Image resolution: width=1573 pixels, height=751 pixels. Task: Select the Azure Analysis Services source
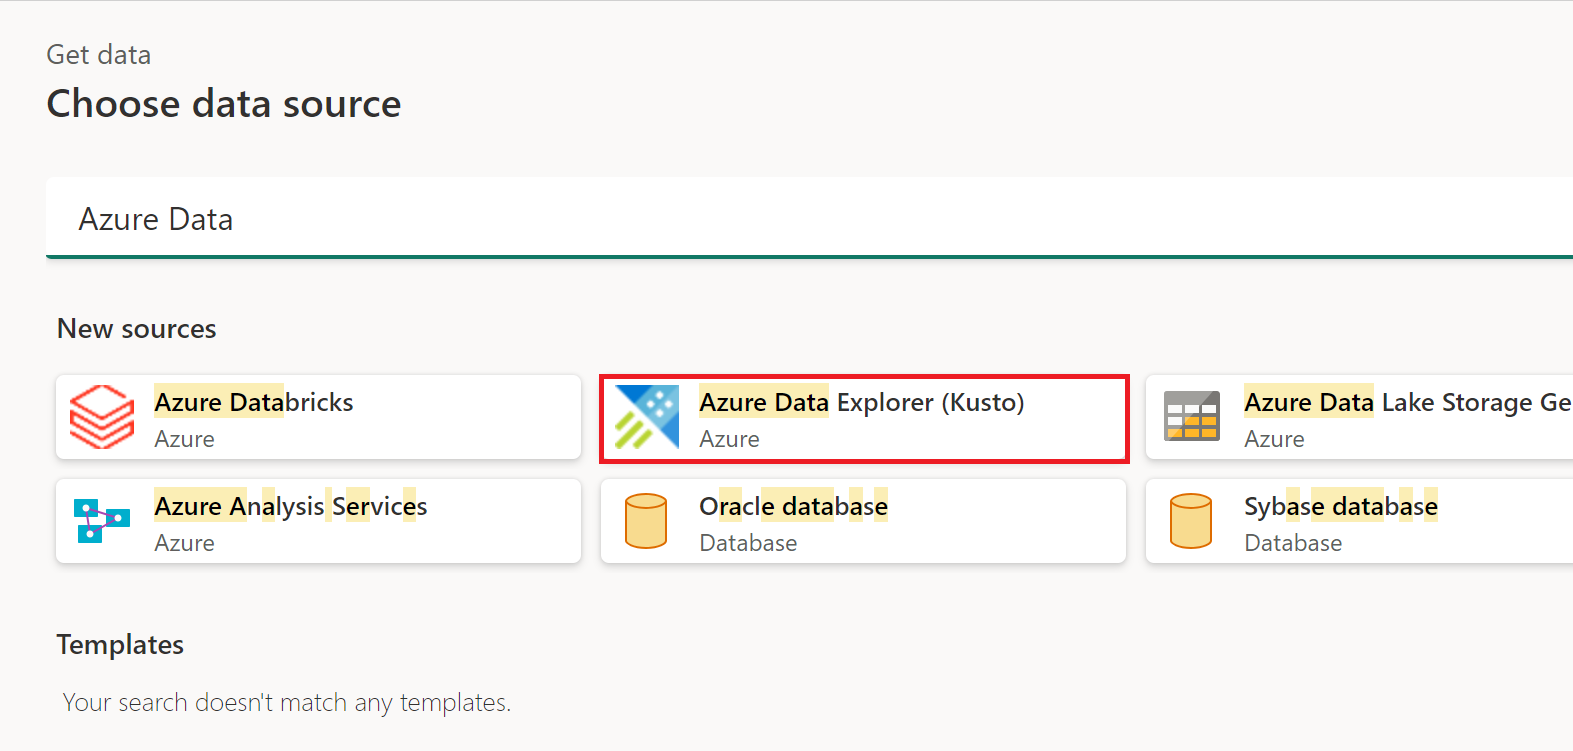coord(318,521)
